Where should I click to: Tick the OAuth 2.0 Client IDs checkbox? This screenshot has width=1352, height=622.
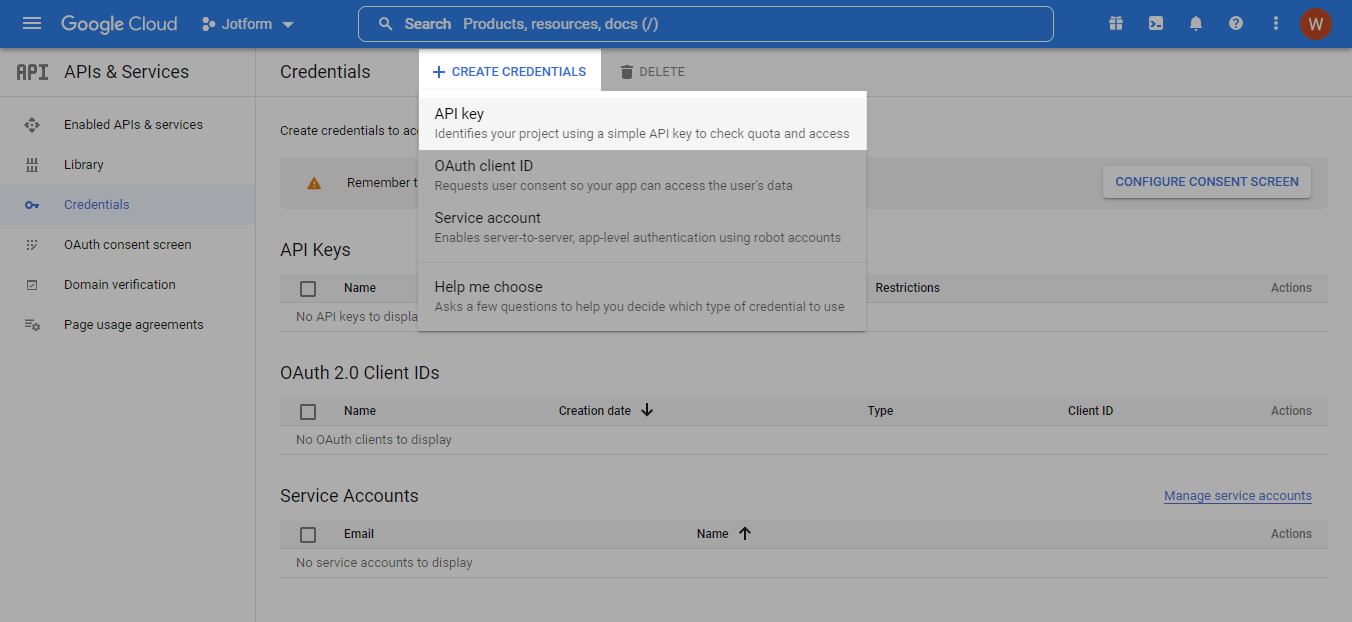point(308,411)
